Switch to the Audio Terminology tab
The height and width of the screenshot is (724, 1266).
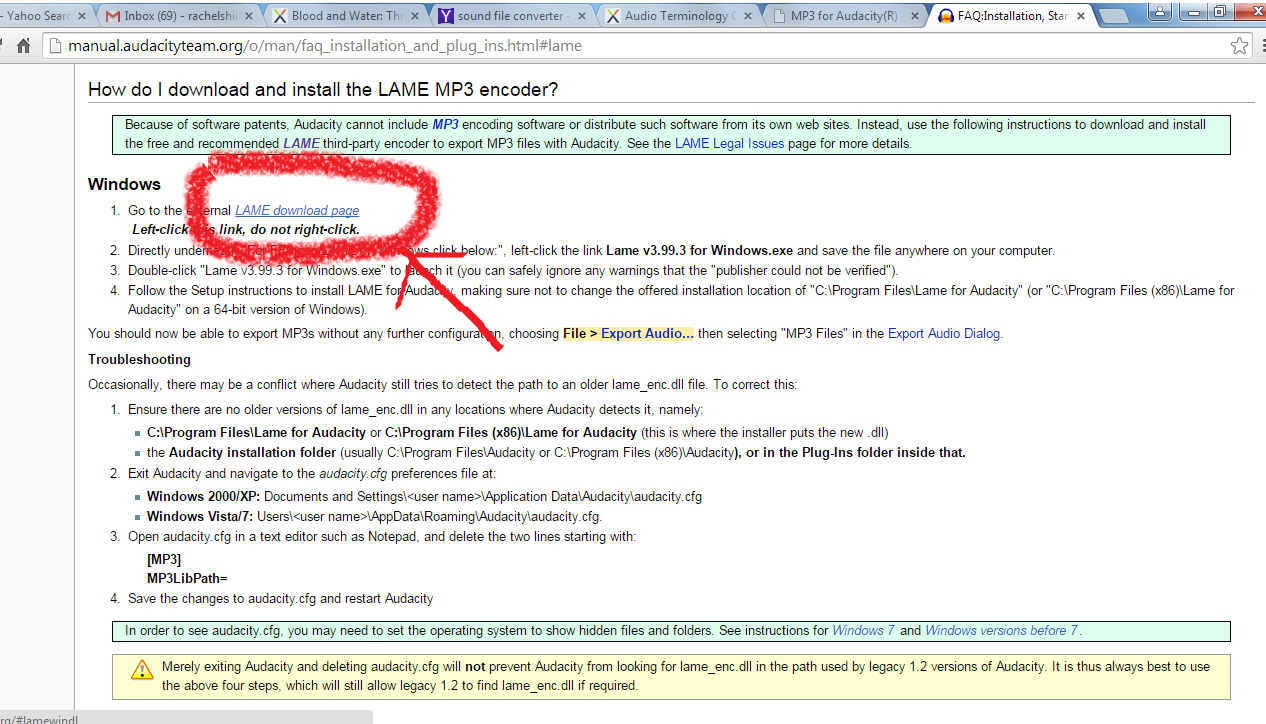click(x=680, y=16)
